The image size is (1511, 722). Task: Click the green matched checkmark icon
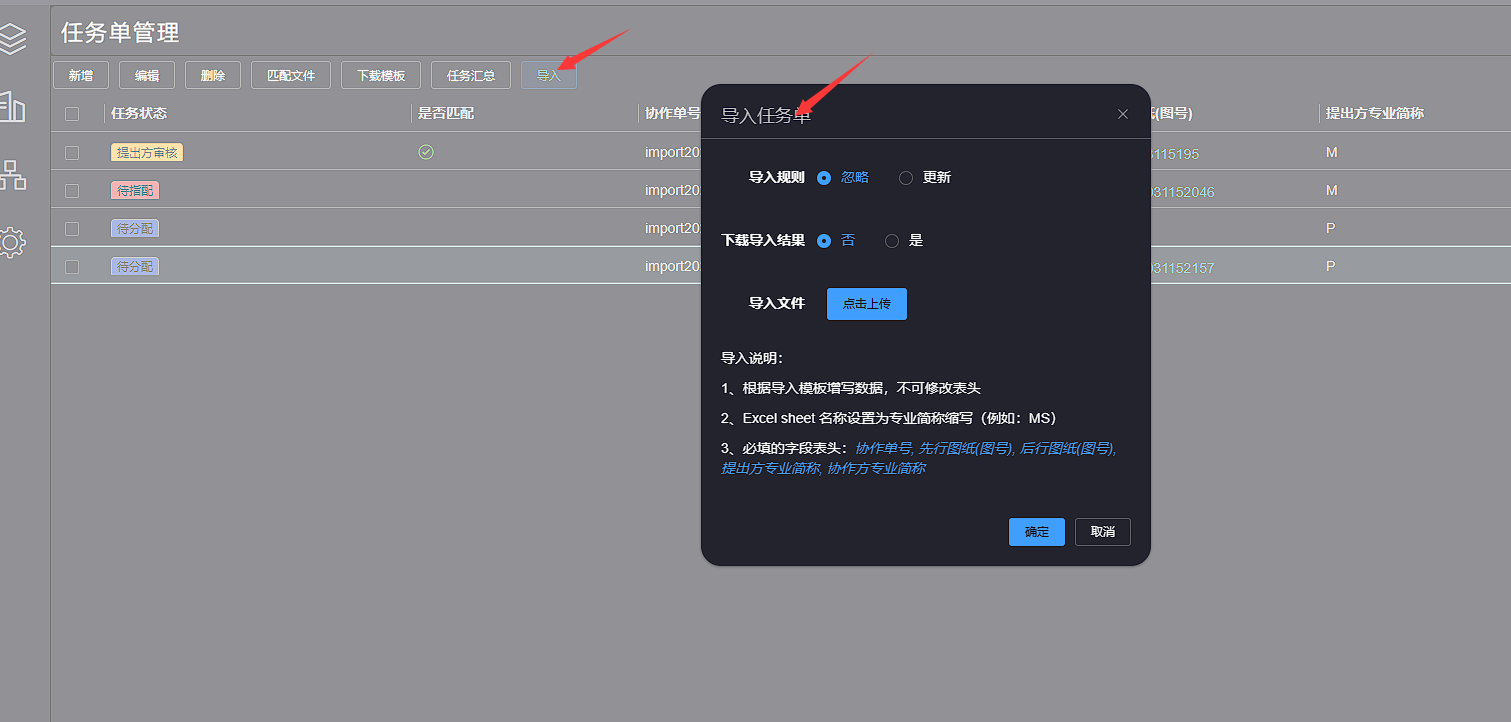(x=426, y=152)
